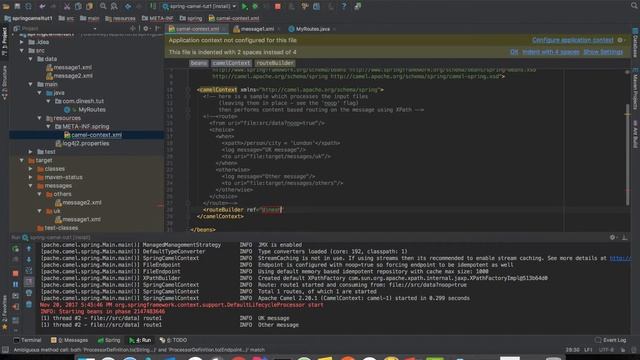The width and height of the screenshot is (640, 360).
Task: Click the resources breadcrumb in navigation bar
Action: coord(120,18)
